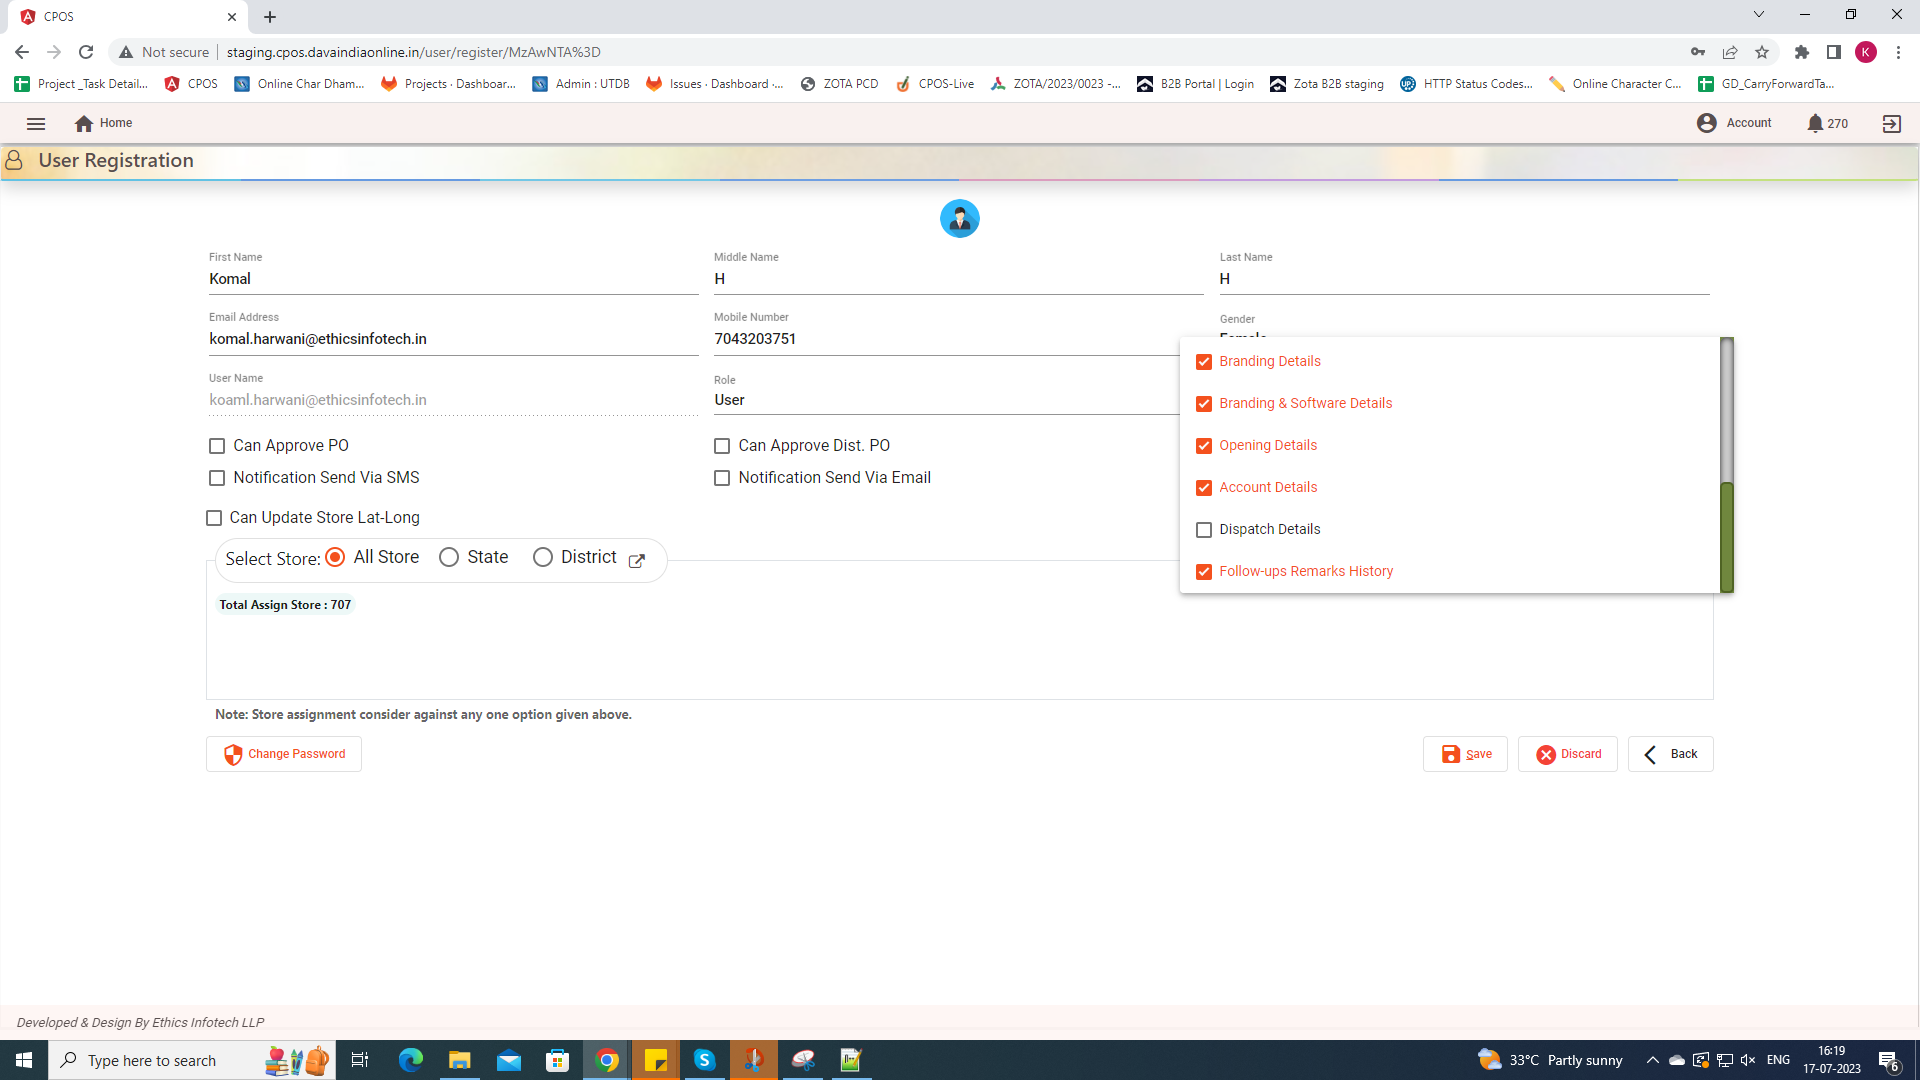Image resolution: width=1920 pixels, height=1080 pixels.
Task: Enable the Dispatch Details checkbox
Action: click(x=1204, y=530)
